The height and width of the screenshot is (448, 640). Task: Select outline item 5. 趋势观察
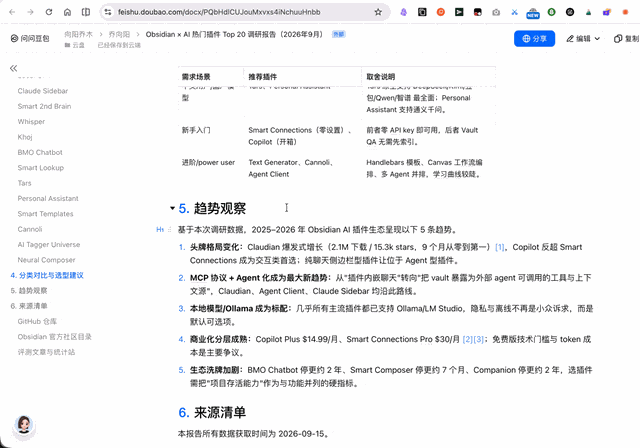[29, 291]
